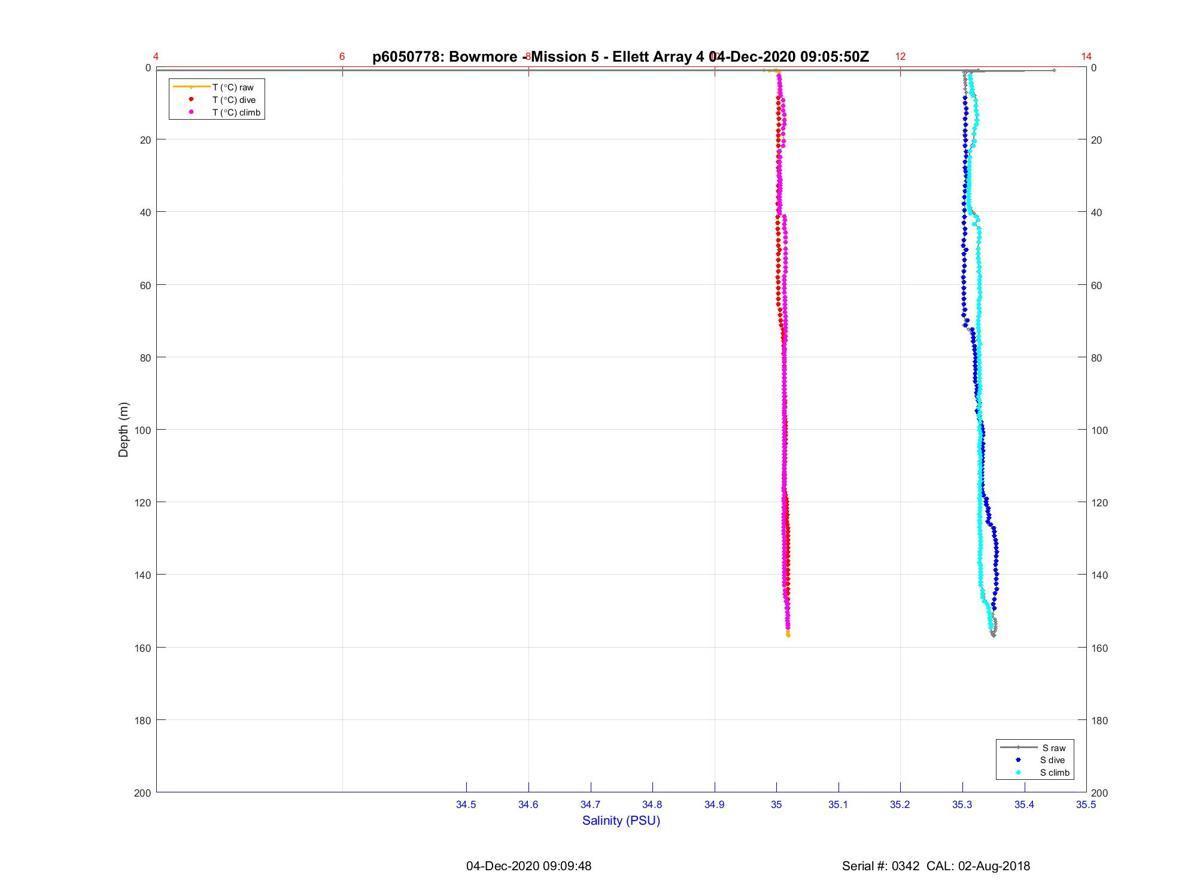The width and height of the screenshot is (1200, 891).
Task: Click salinity tick label 35.2
Action: pos(900,804)
